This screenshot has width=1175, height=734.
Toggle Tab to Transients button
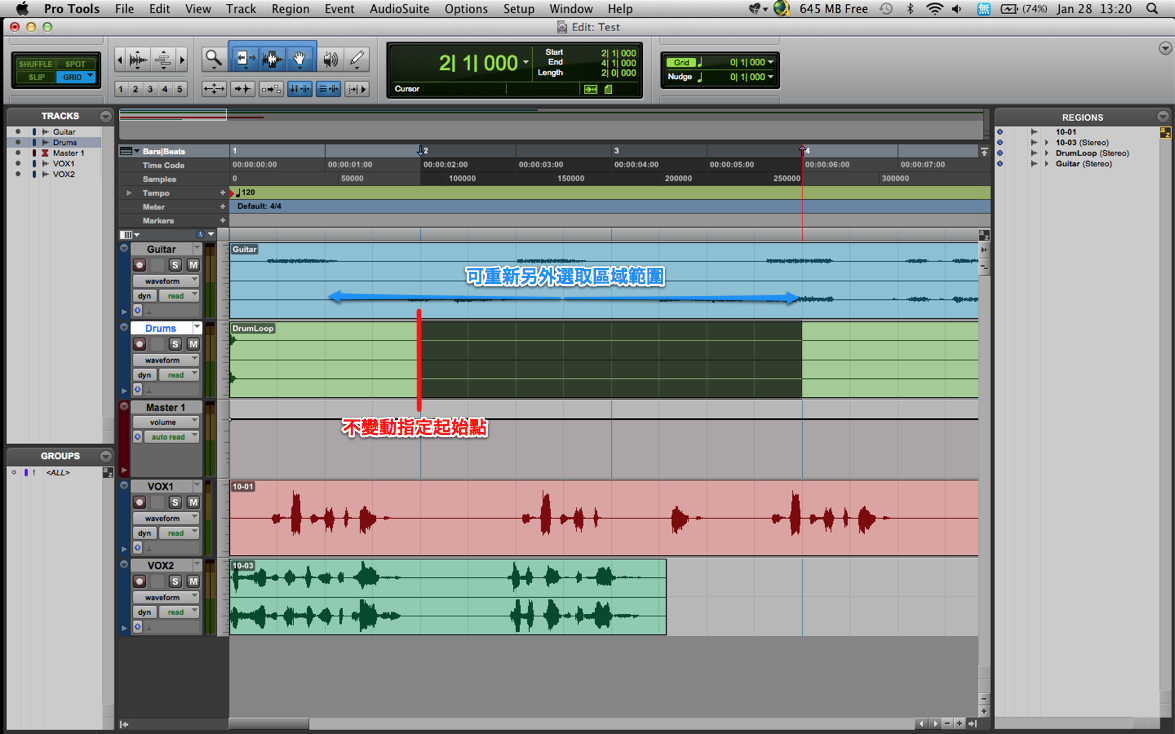(242, 88)
